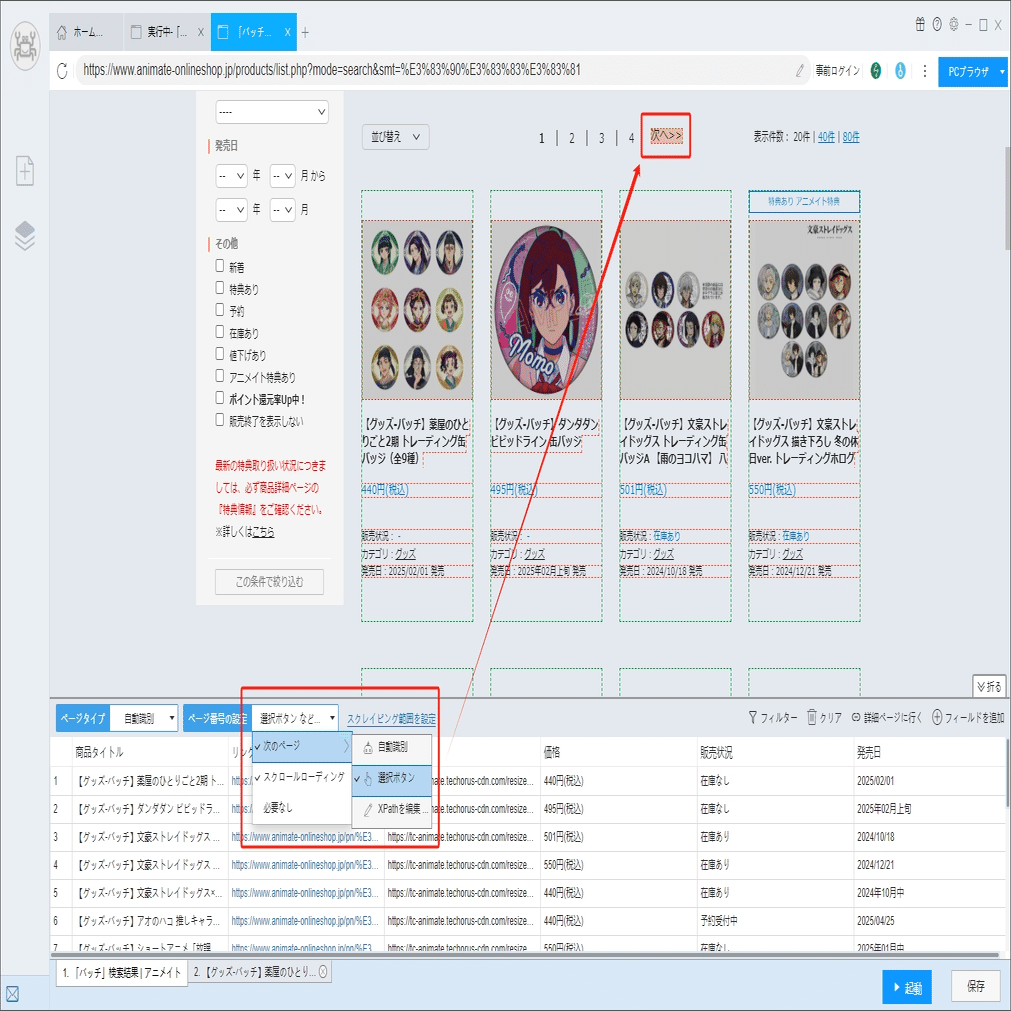Check the 在庫あり checkbox
1011x1011 pixels.
pos(220,331)
